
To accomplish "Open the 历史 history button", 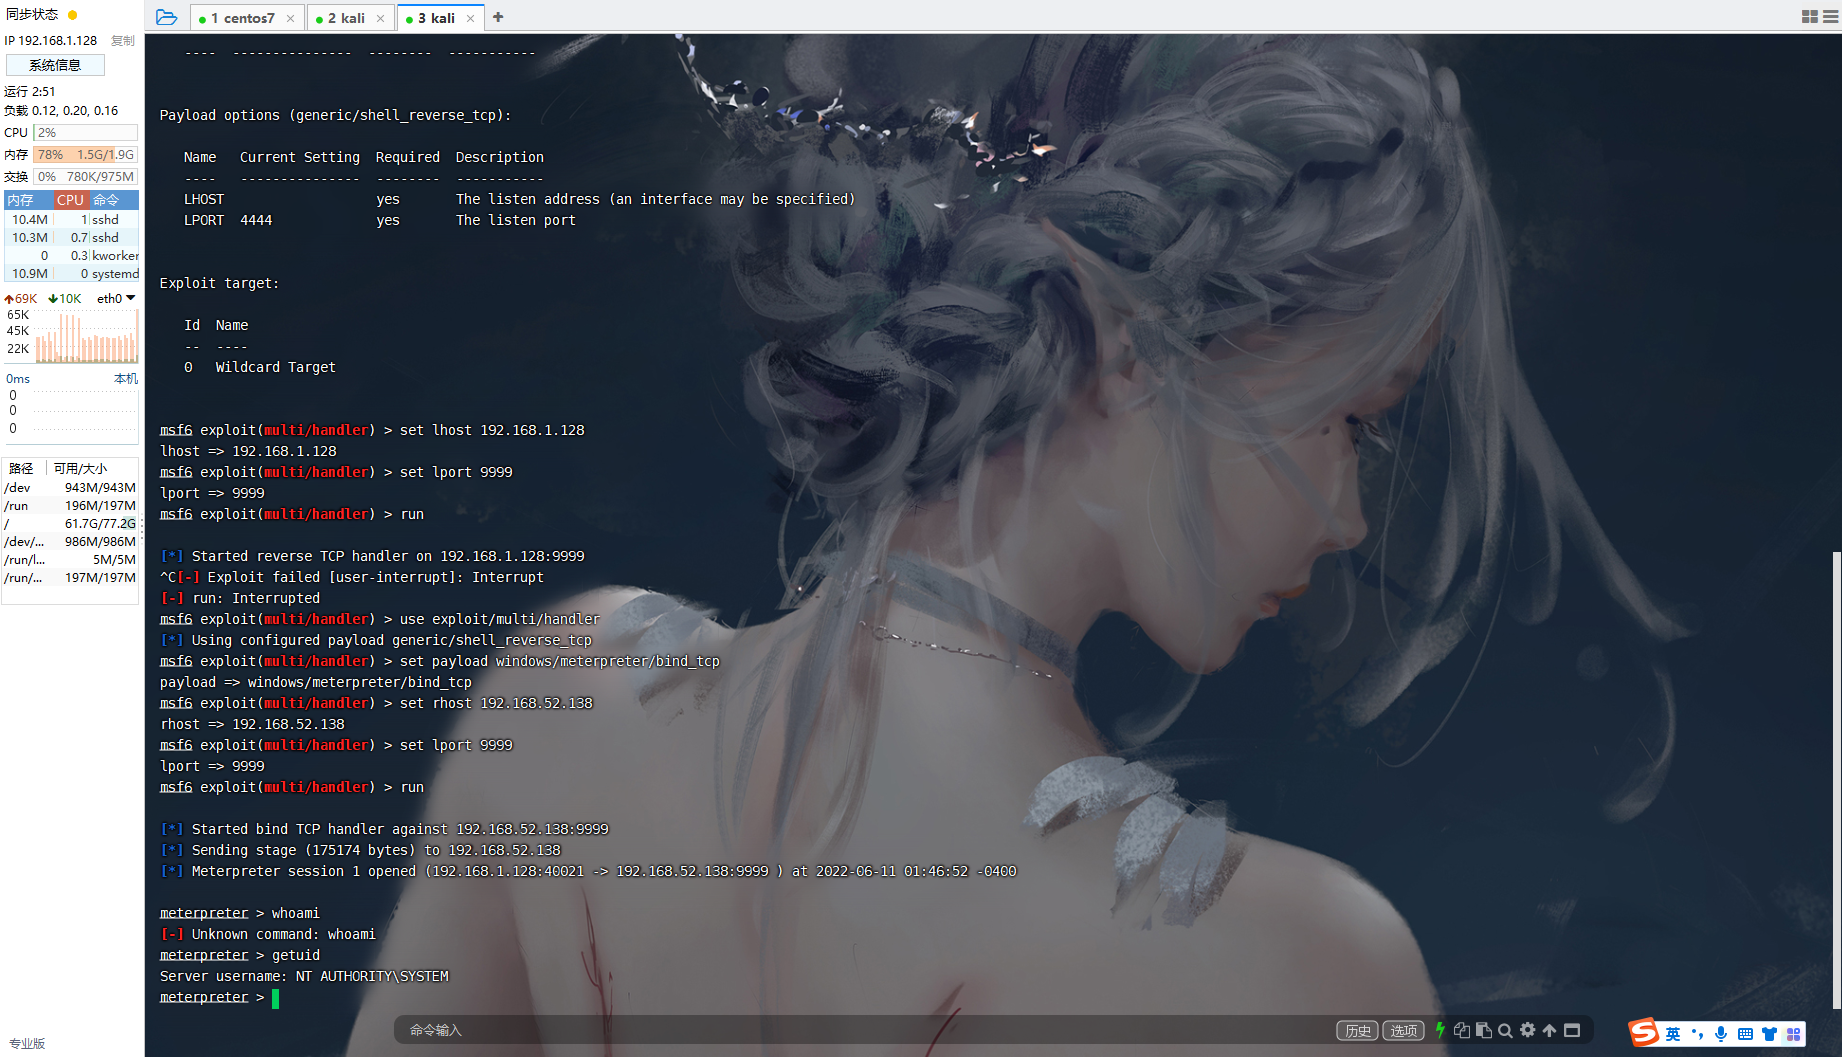I will (1358, 1030).
